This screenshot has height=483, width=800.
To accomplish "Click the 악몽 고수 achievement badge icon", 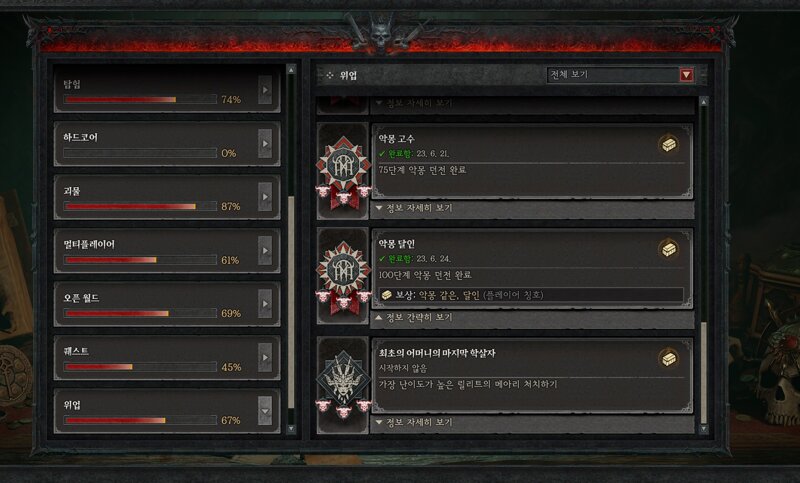I will pos(343,172).
